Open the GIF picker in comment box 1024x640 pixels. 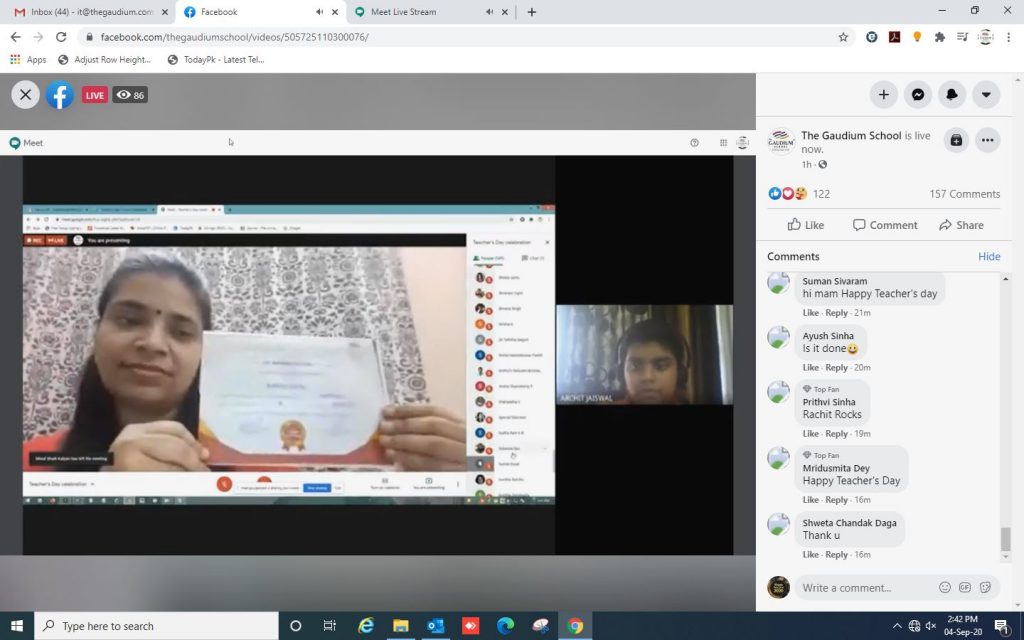pyautogui.click(x=965, y=587)
